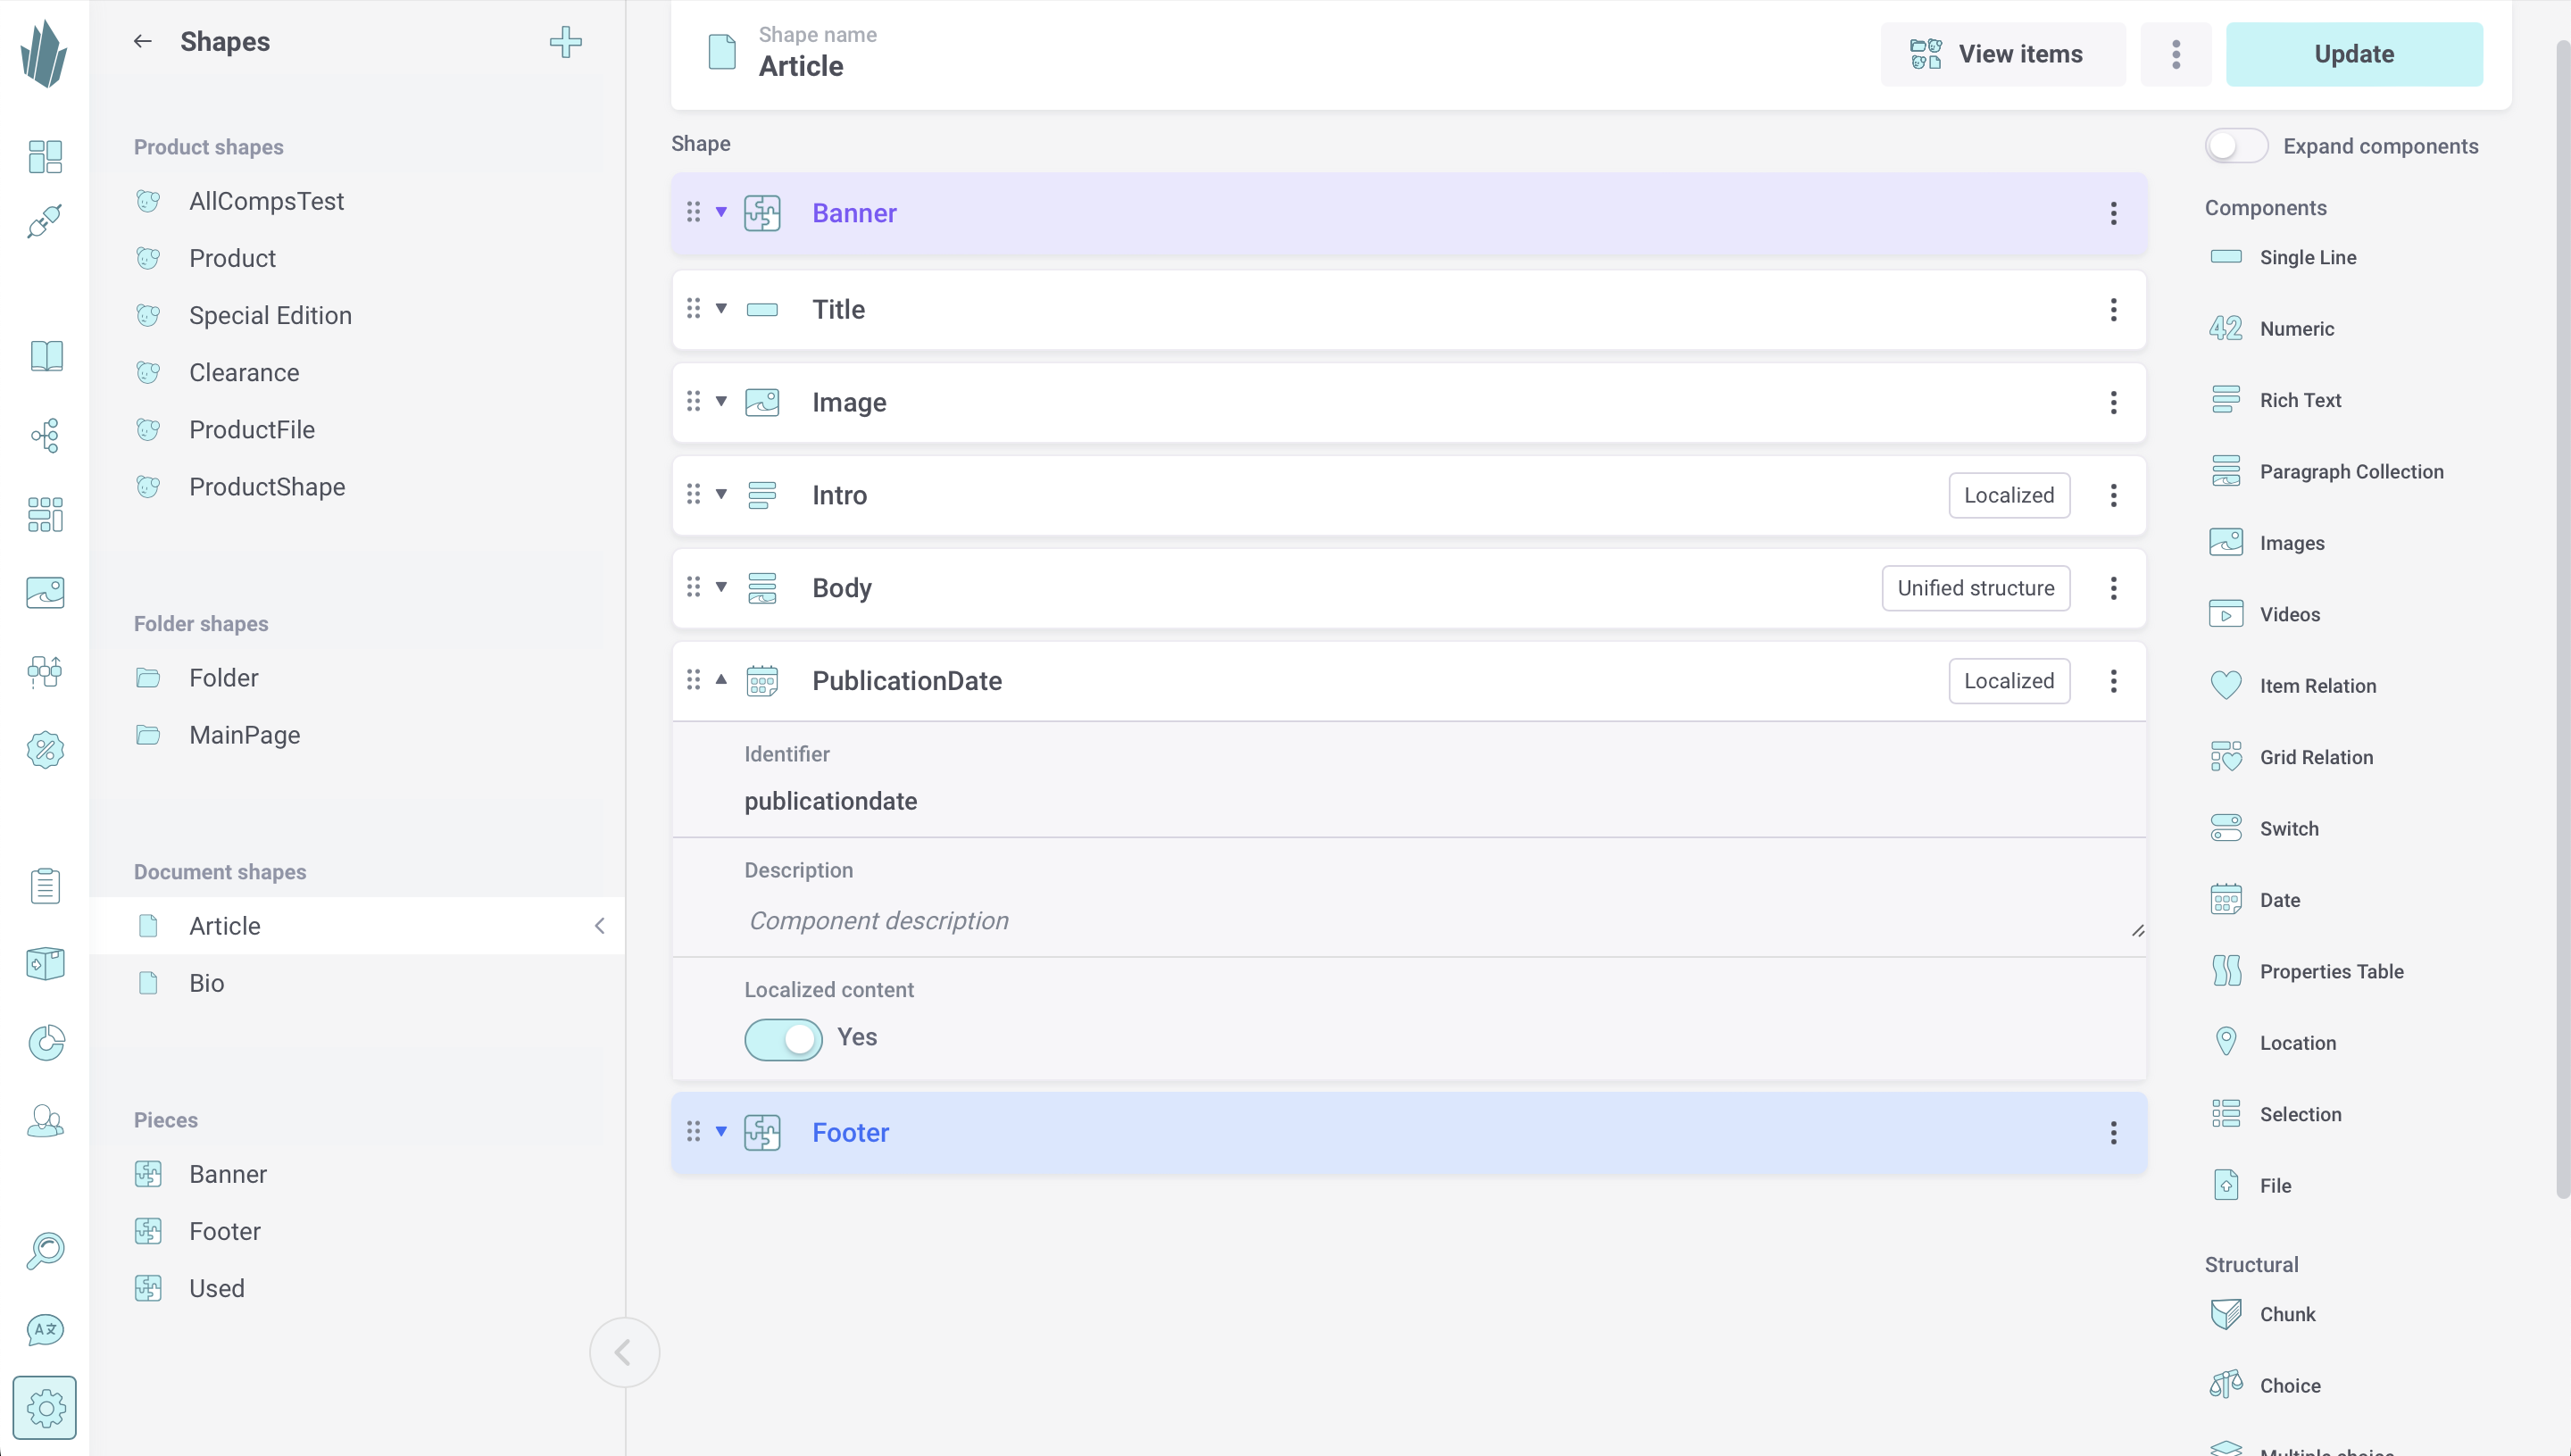Expand the Banner component row
Viewport: 2571px width, 1456px height.
719,213
